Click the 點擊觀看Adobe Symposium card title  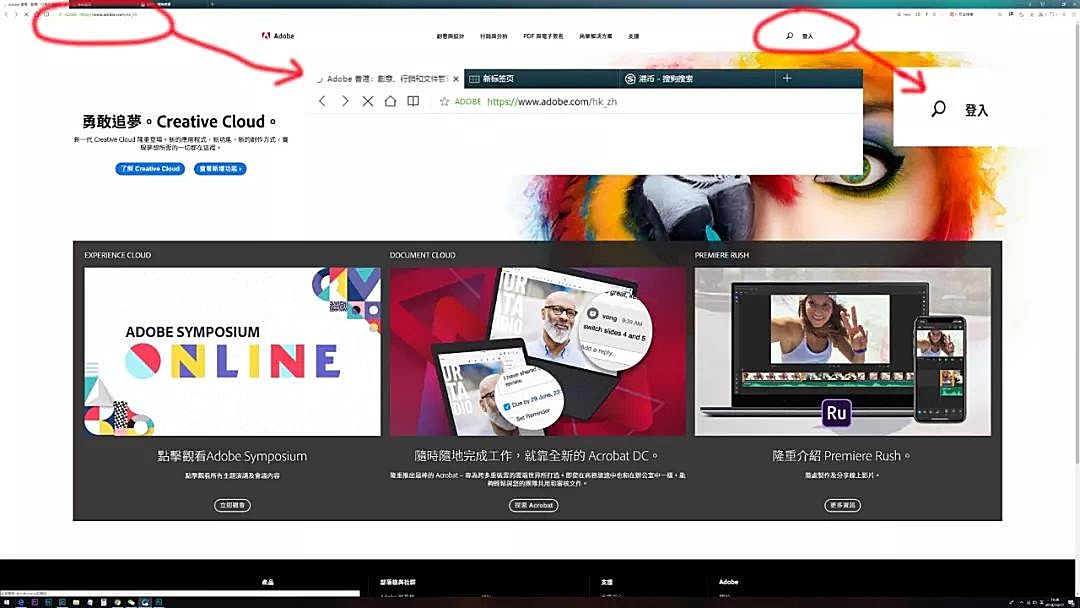click(232, 456)
